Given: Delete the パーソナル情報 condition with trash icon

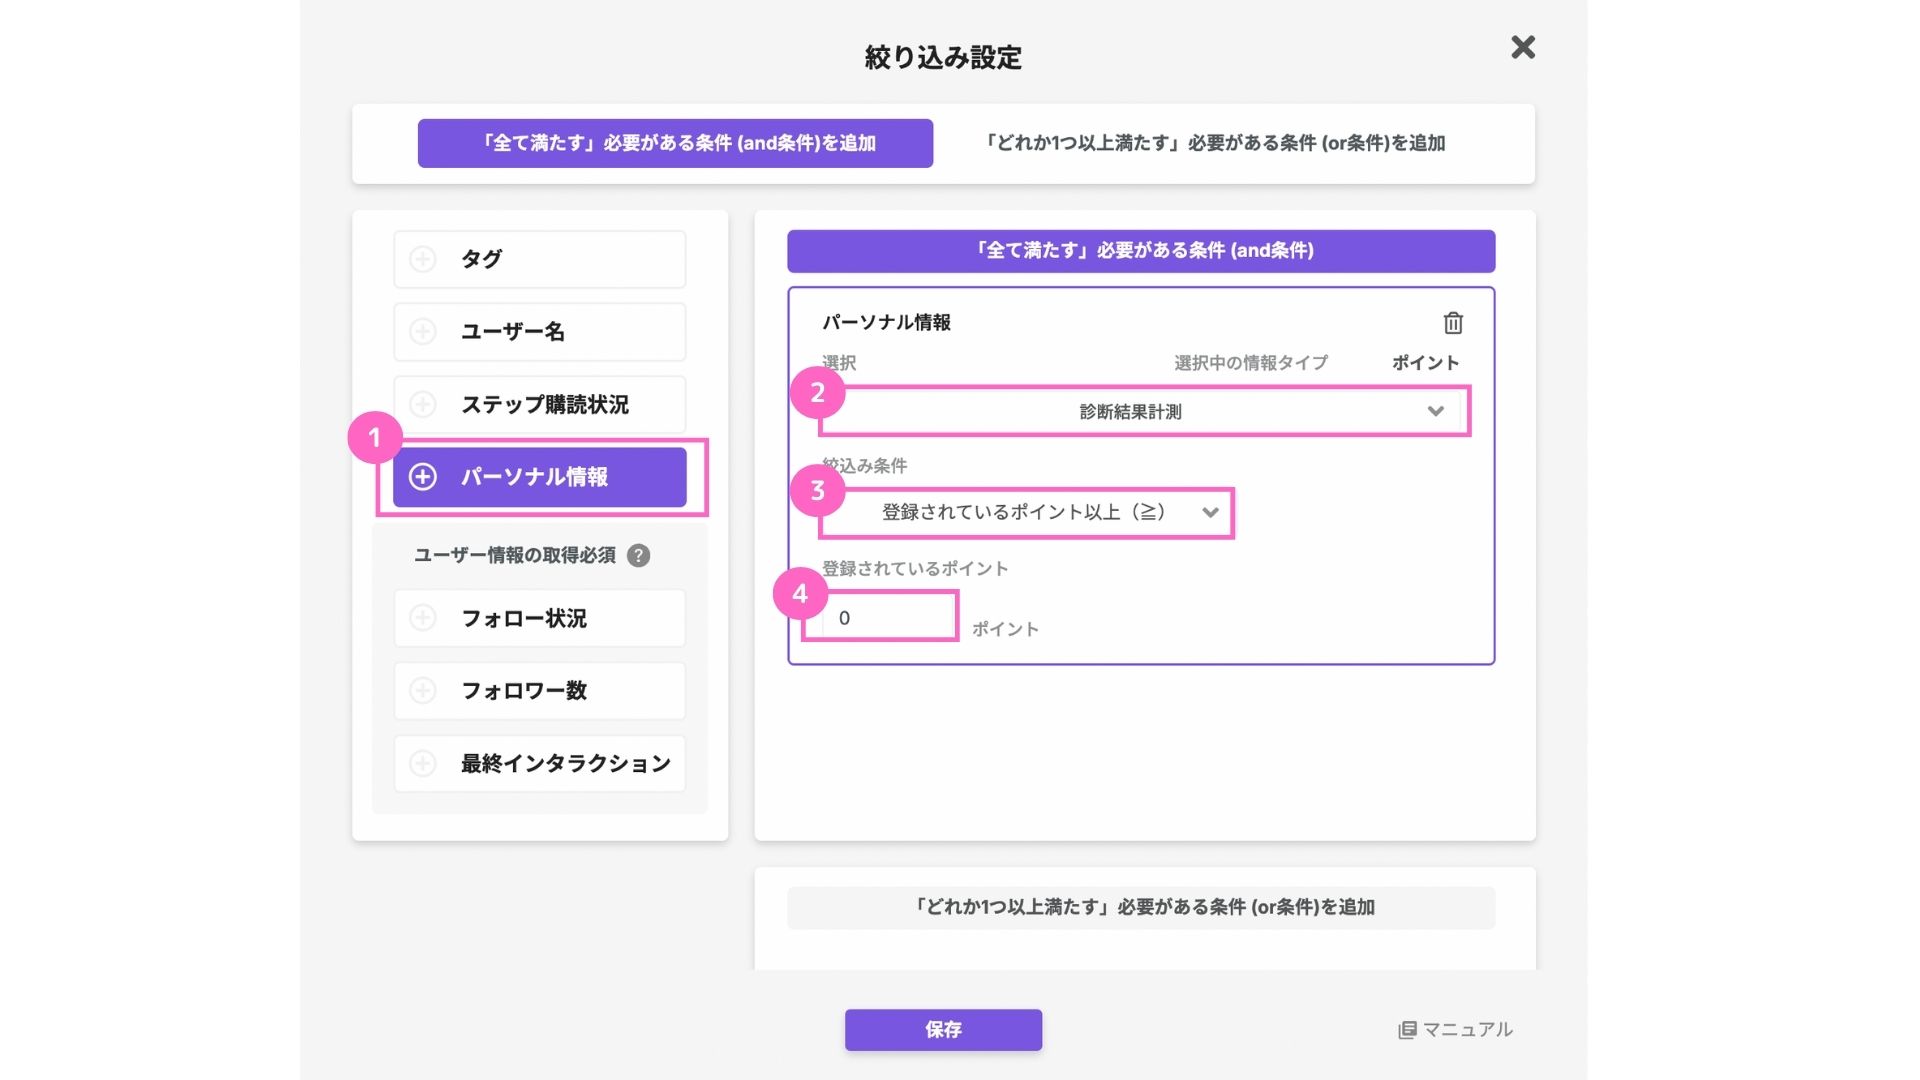Looking at the screenshot, I should tap(1453, 323).
